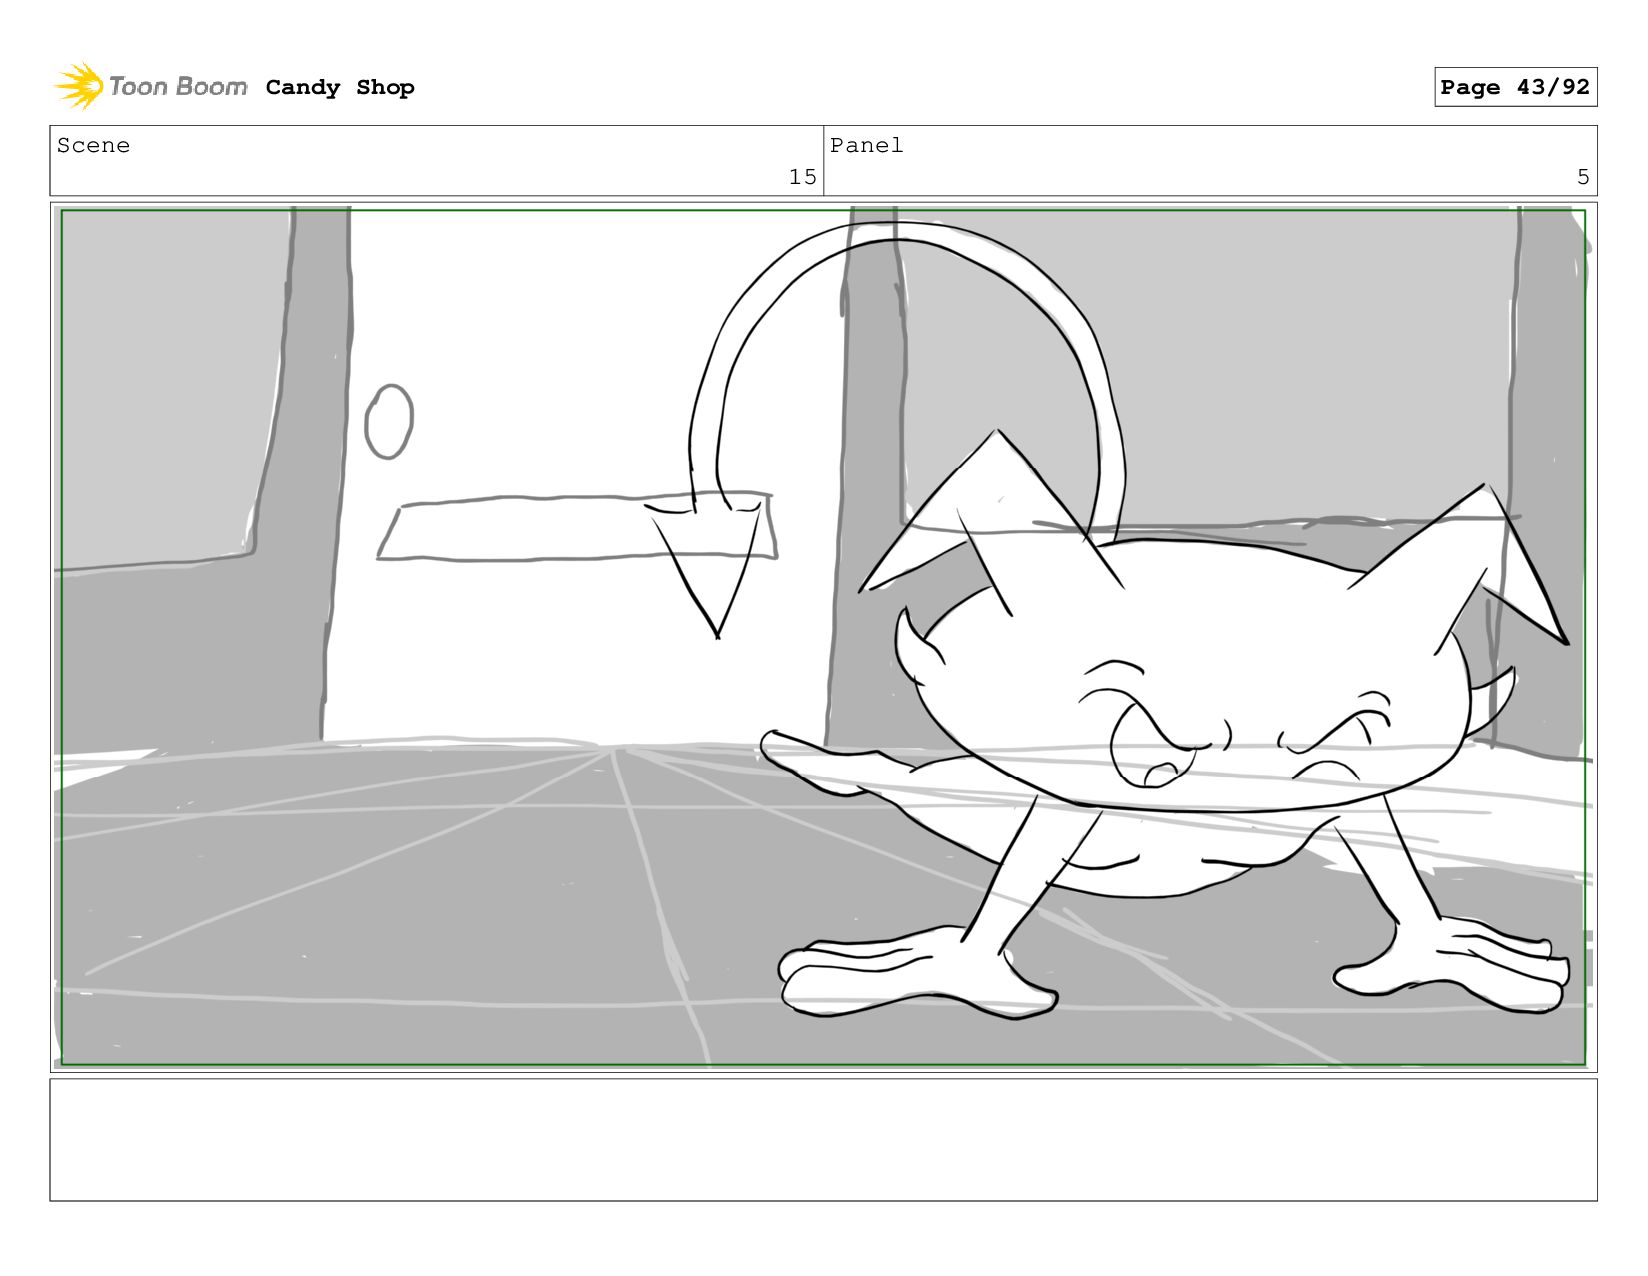Select the scene number 15
1648x1276 pixels.
[x=802, y=177]
